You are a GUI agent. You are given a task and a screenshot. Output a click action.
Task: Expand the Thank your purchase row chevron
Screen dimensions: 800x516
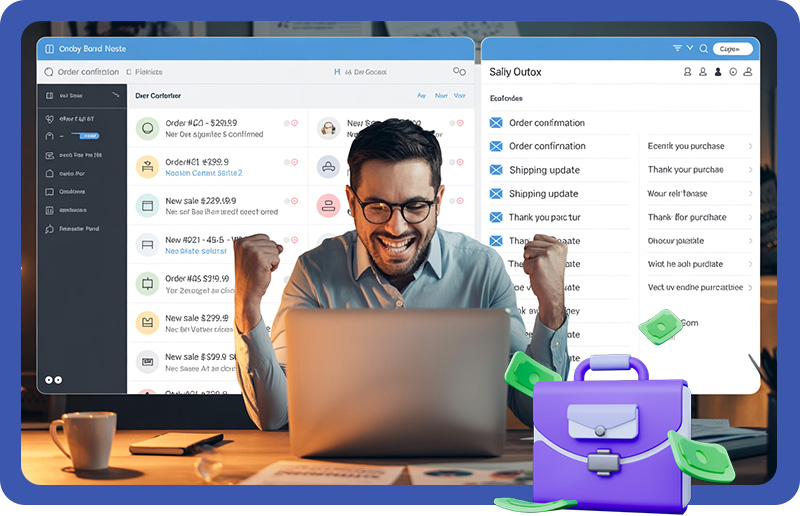[750, 170]
